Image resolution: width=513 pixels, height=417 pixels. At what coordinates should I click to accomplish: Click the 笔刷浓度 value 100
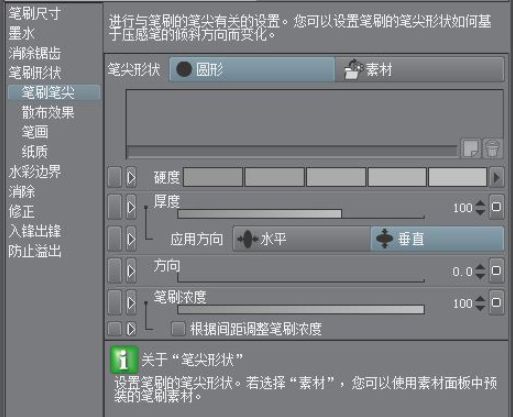(x=463, y=303)
